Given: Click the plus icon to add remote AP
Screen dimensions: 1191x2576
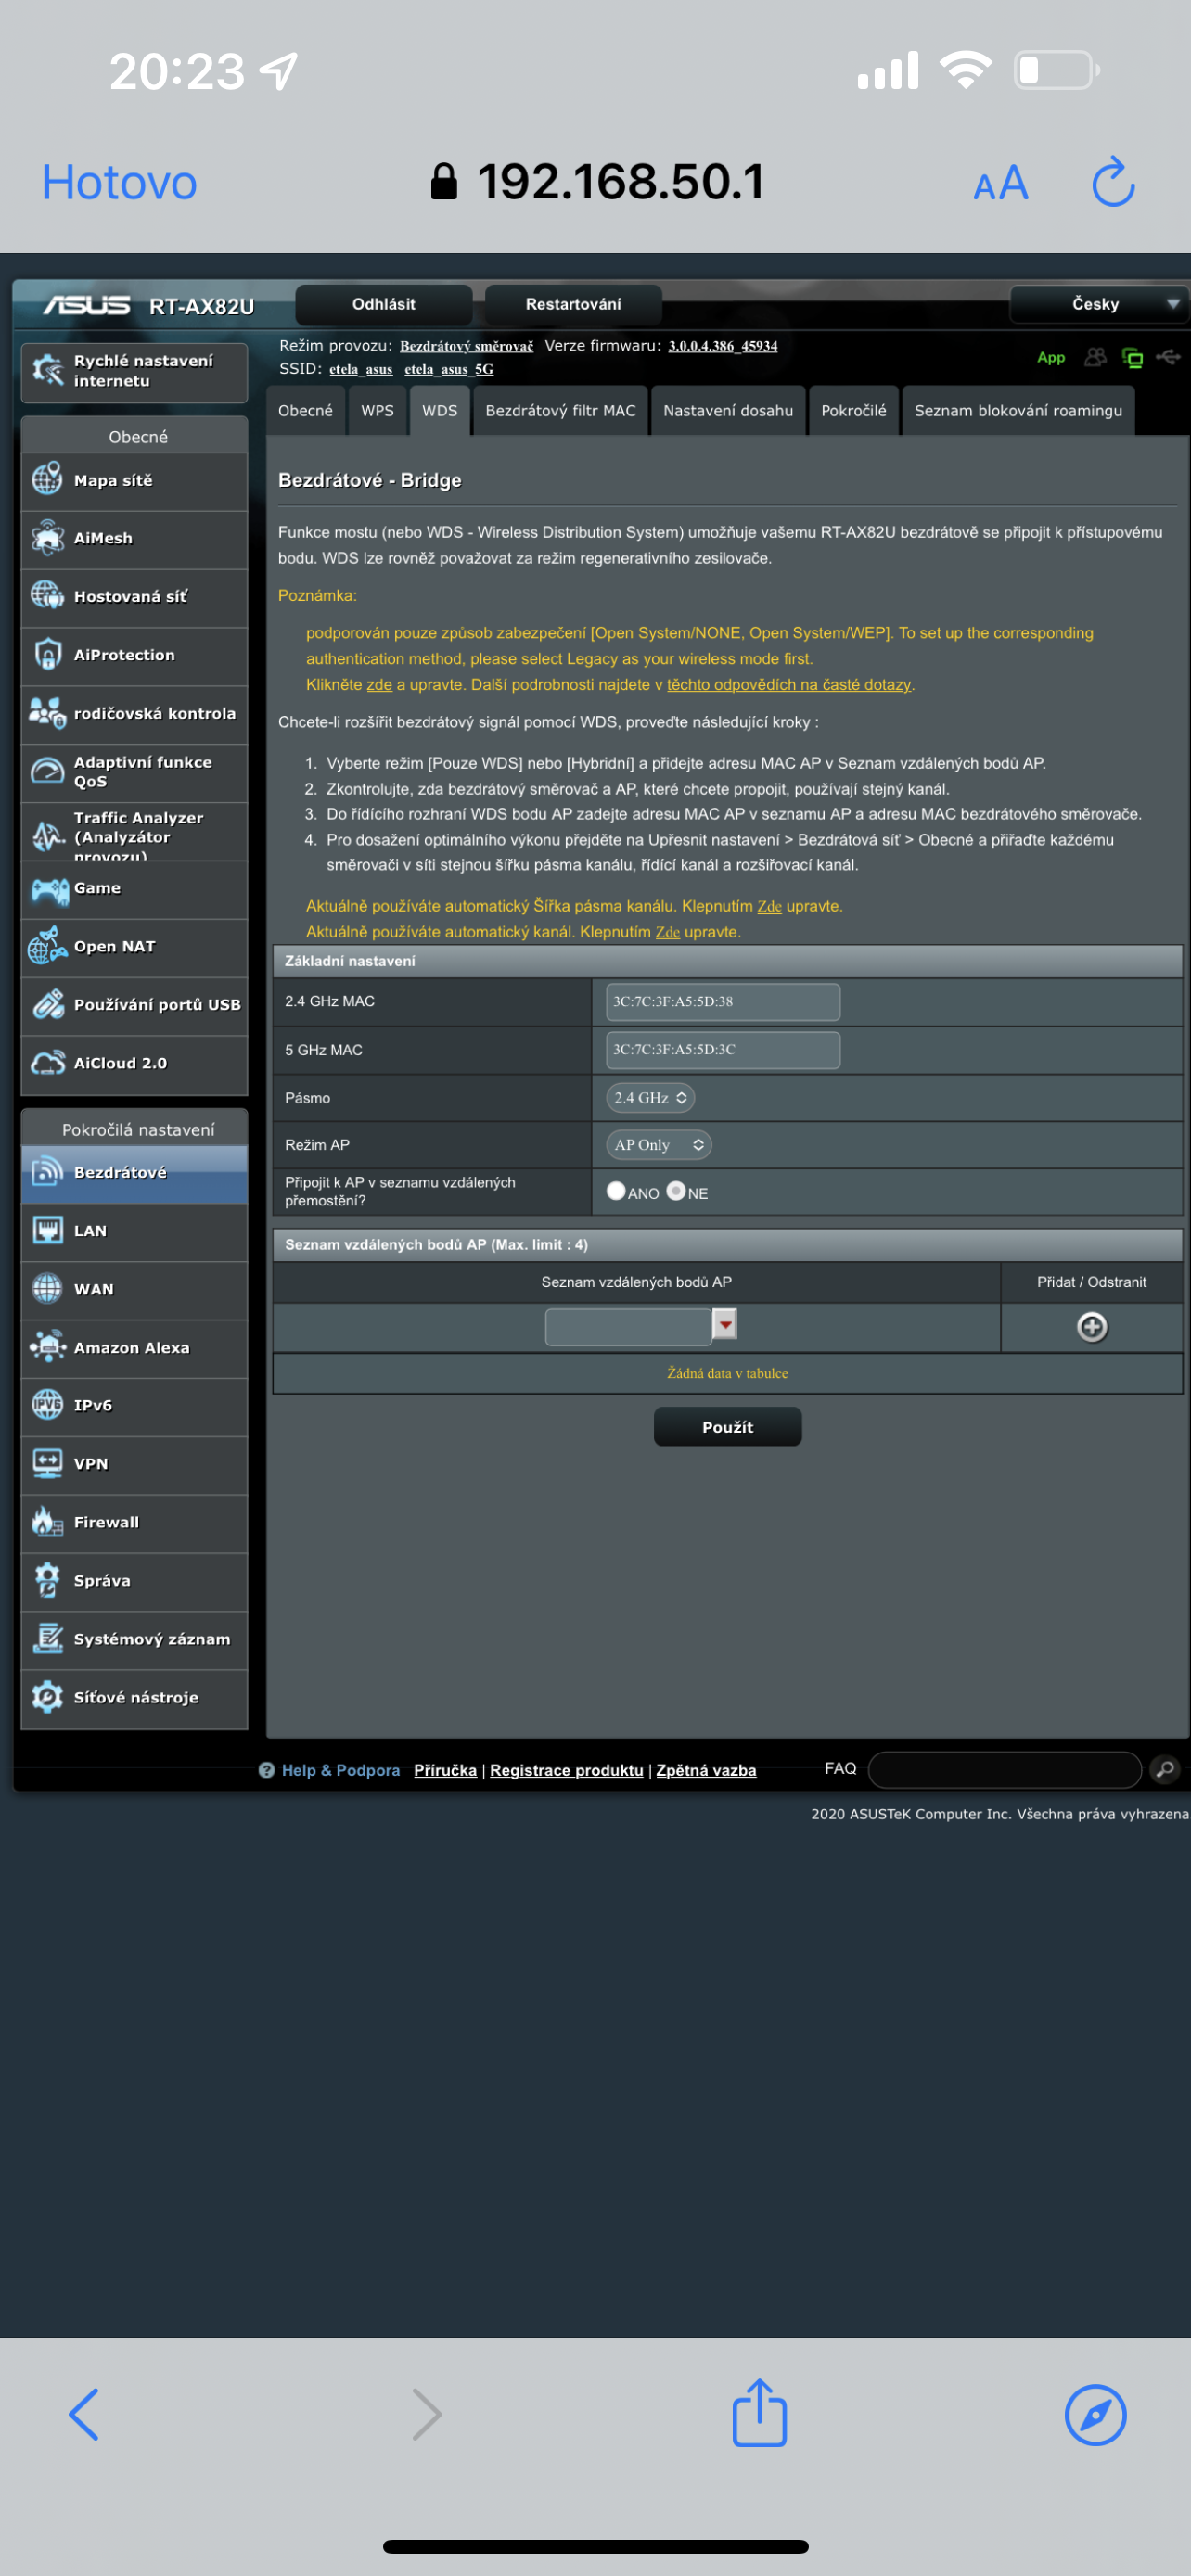Looking at the screenshot, I should (1091, 1327).
